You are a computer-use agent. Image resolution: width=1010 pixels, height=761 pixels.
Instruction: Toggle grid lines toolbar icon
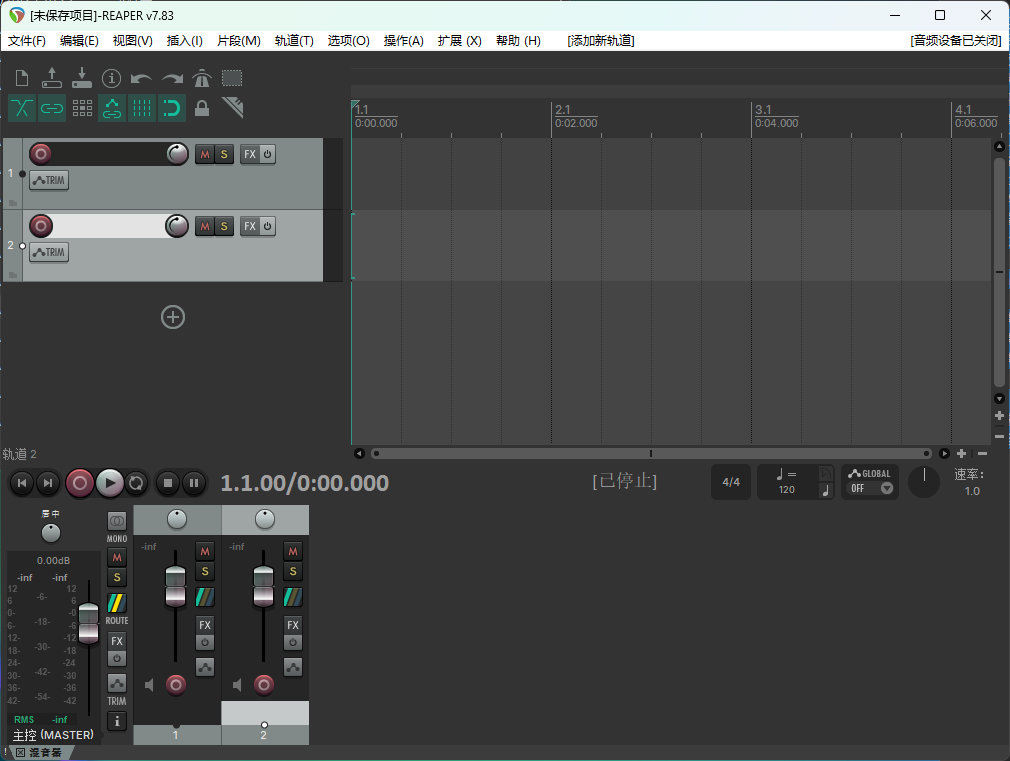142,108
